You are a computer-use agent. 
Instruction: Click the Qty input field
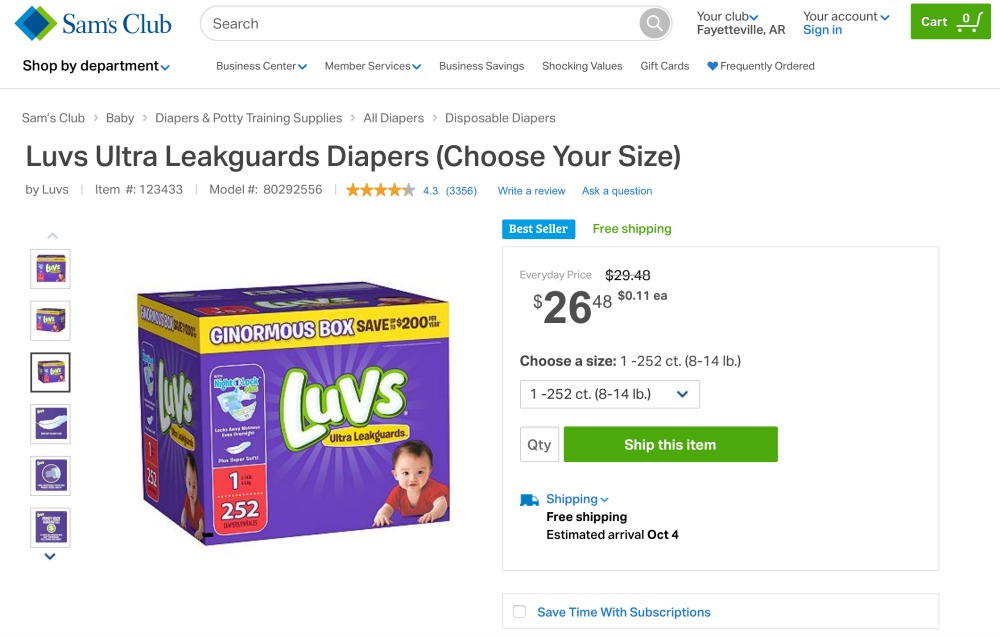tap(540, 444)
